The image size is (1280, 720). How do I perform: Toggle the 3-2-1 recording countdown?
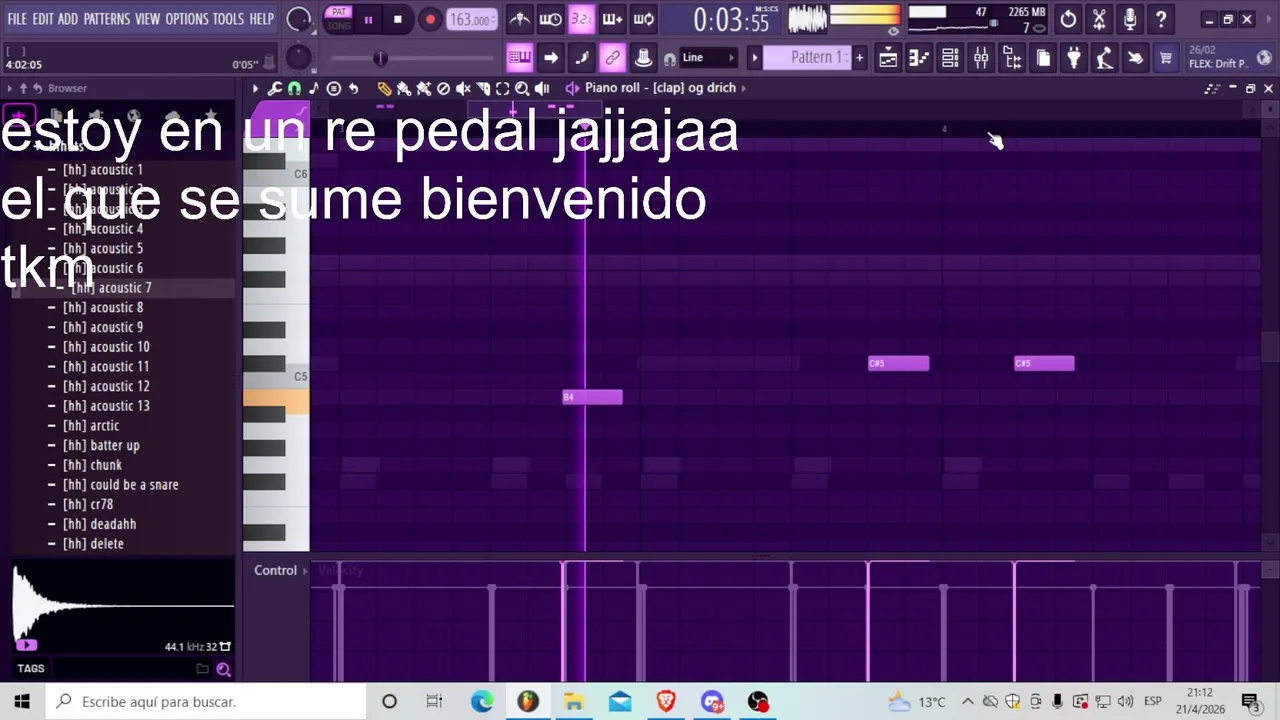[x=581, y=19]
